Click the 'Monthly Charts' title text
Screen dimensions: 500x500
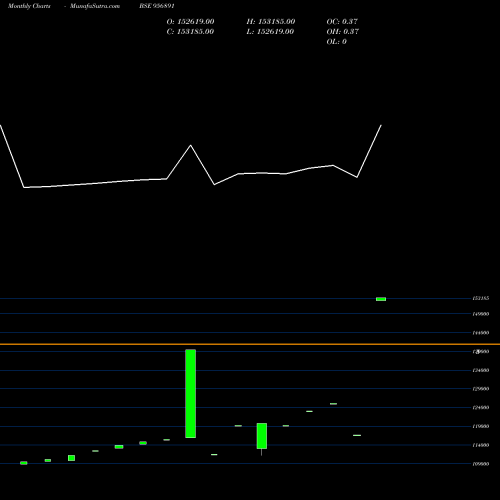point(29,6)
